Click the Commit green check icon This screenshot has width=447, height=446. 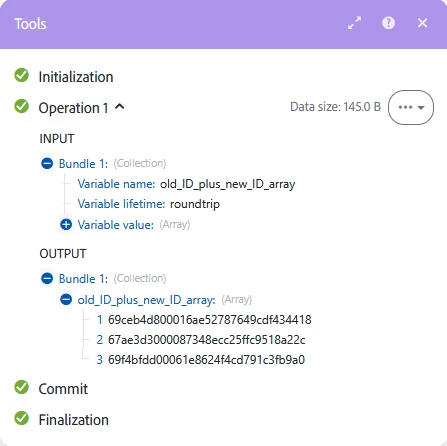pos(22,387)
